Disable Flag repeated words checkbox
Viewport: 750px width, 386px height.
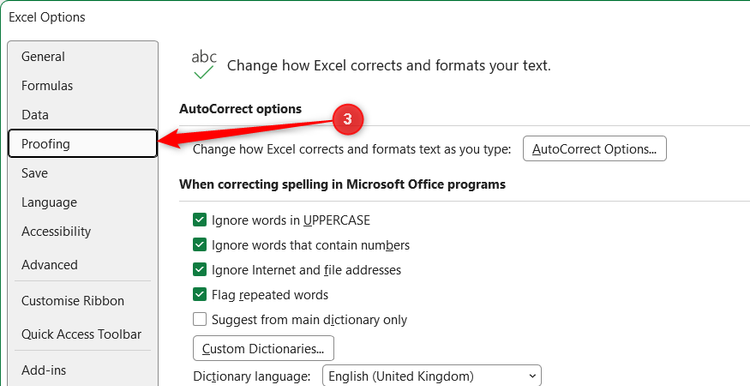(199, 294)
